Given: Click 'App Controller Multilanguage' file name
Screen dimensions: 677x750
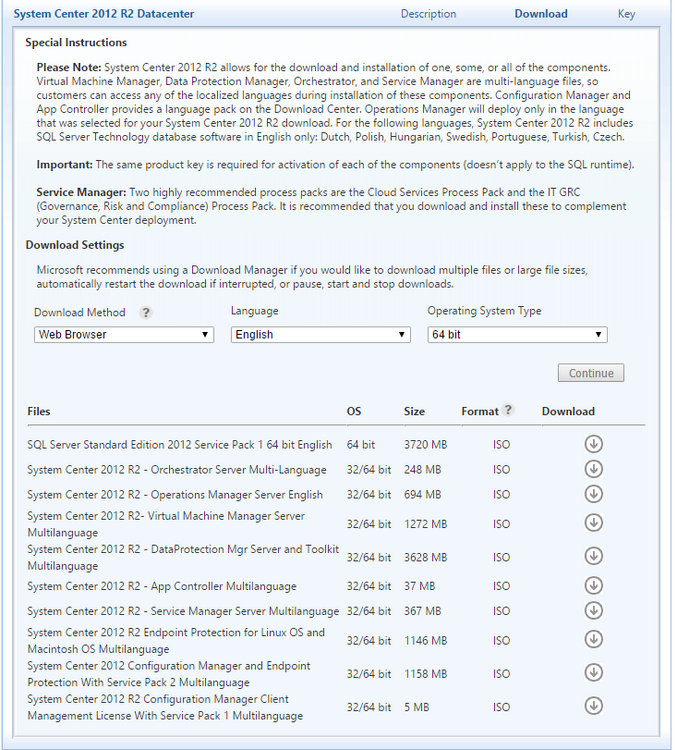Looking at the screenshot, I should tap(162, 586).
